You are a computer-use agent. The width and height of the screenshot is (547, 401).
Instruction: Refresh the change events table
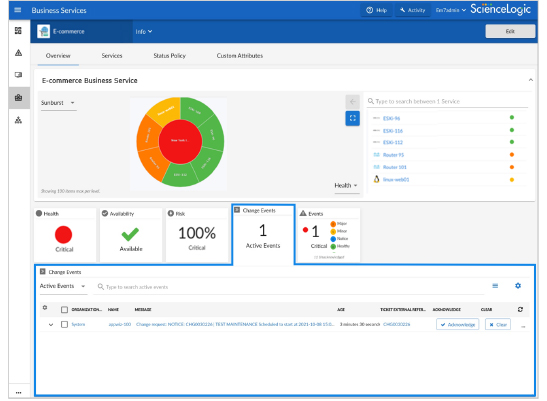click(x=520, y=309)
